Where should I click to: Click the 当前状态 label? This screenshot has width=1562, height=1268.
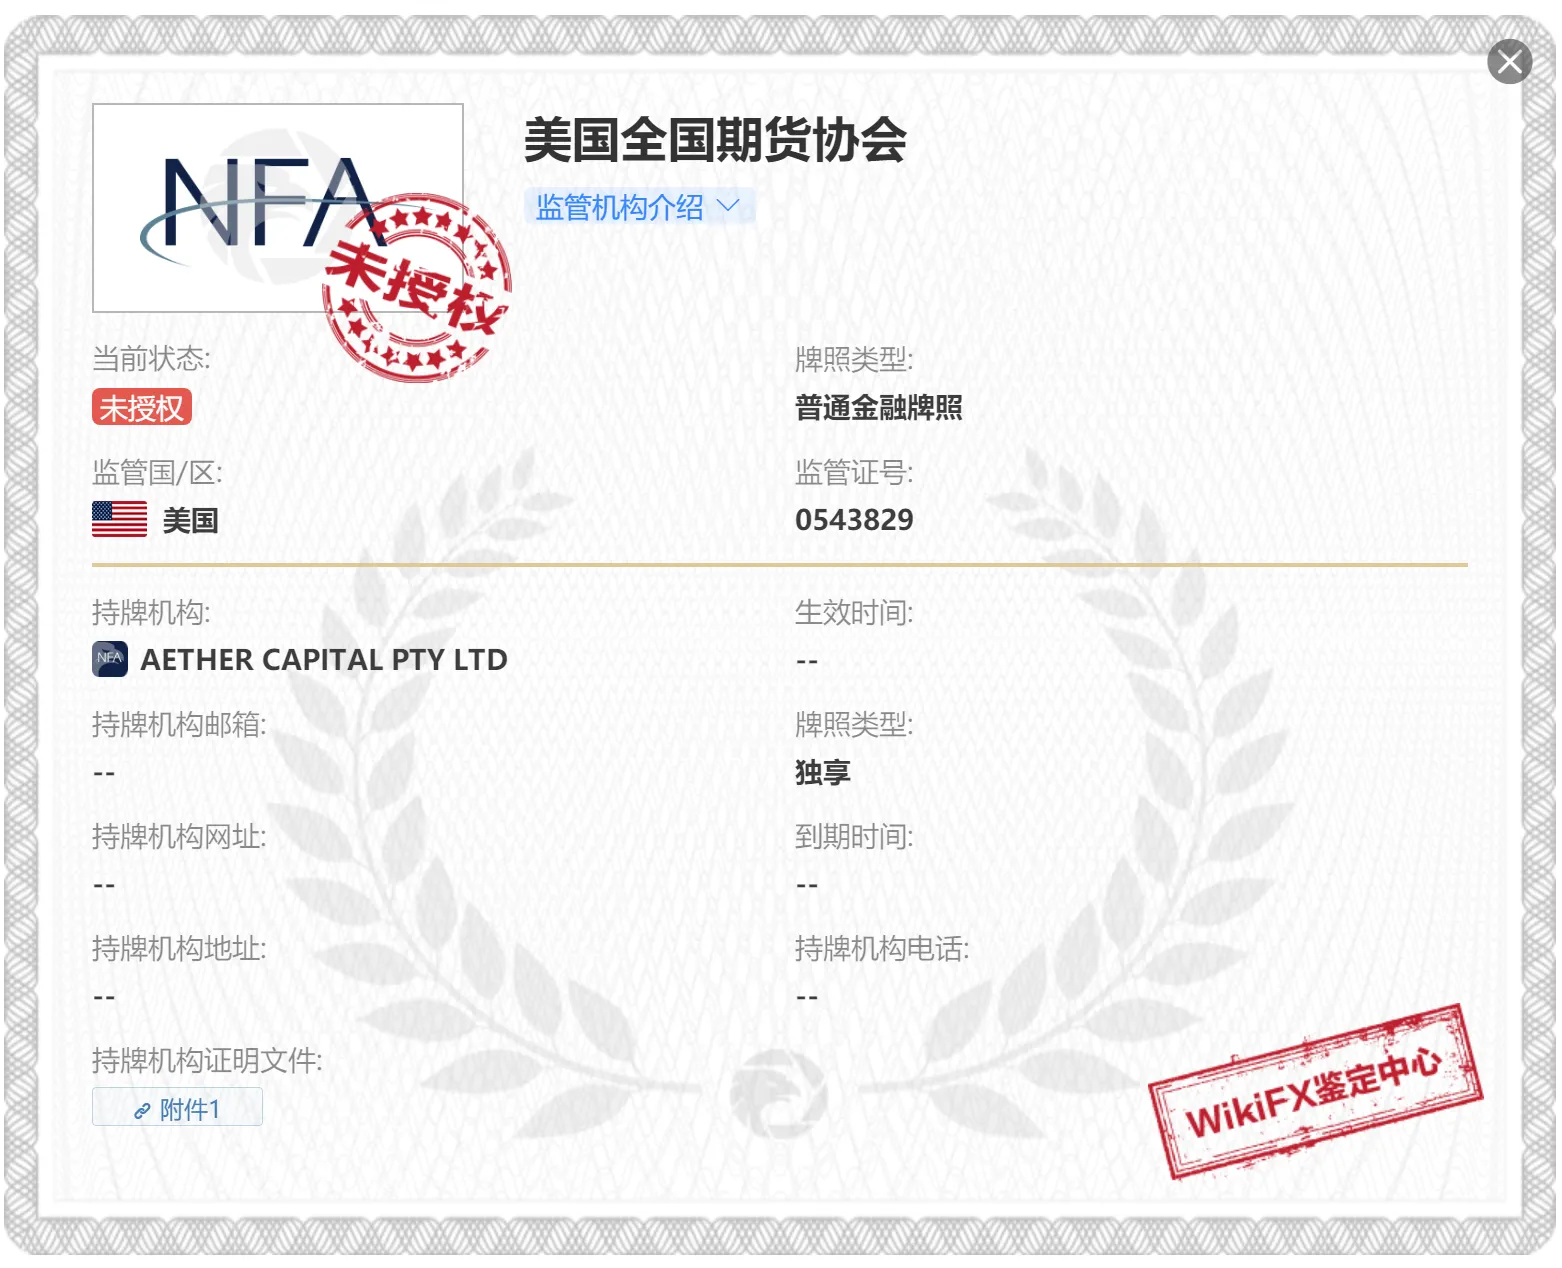pyautogui.click(x=152, y=359)
